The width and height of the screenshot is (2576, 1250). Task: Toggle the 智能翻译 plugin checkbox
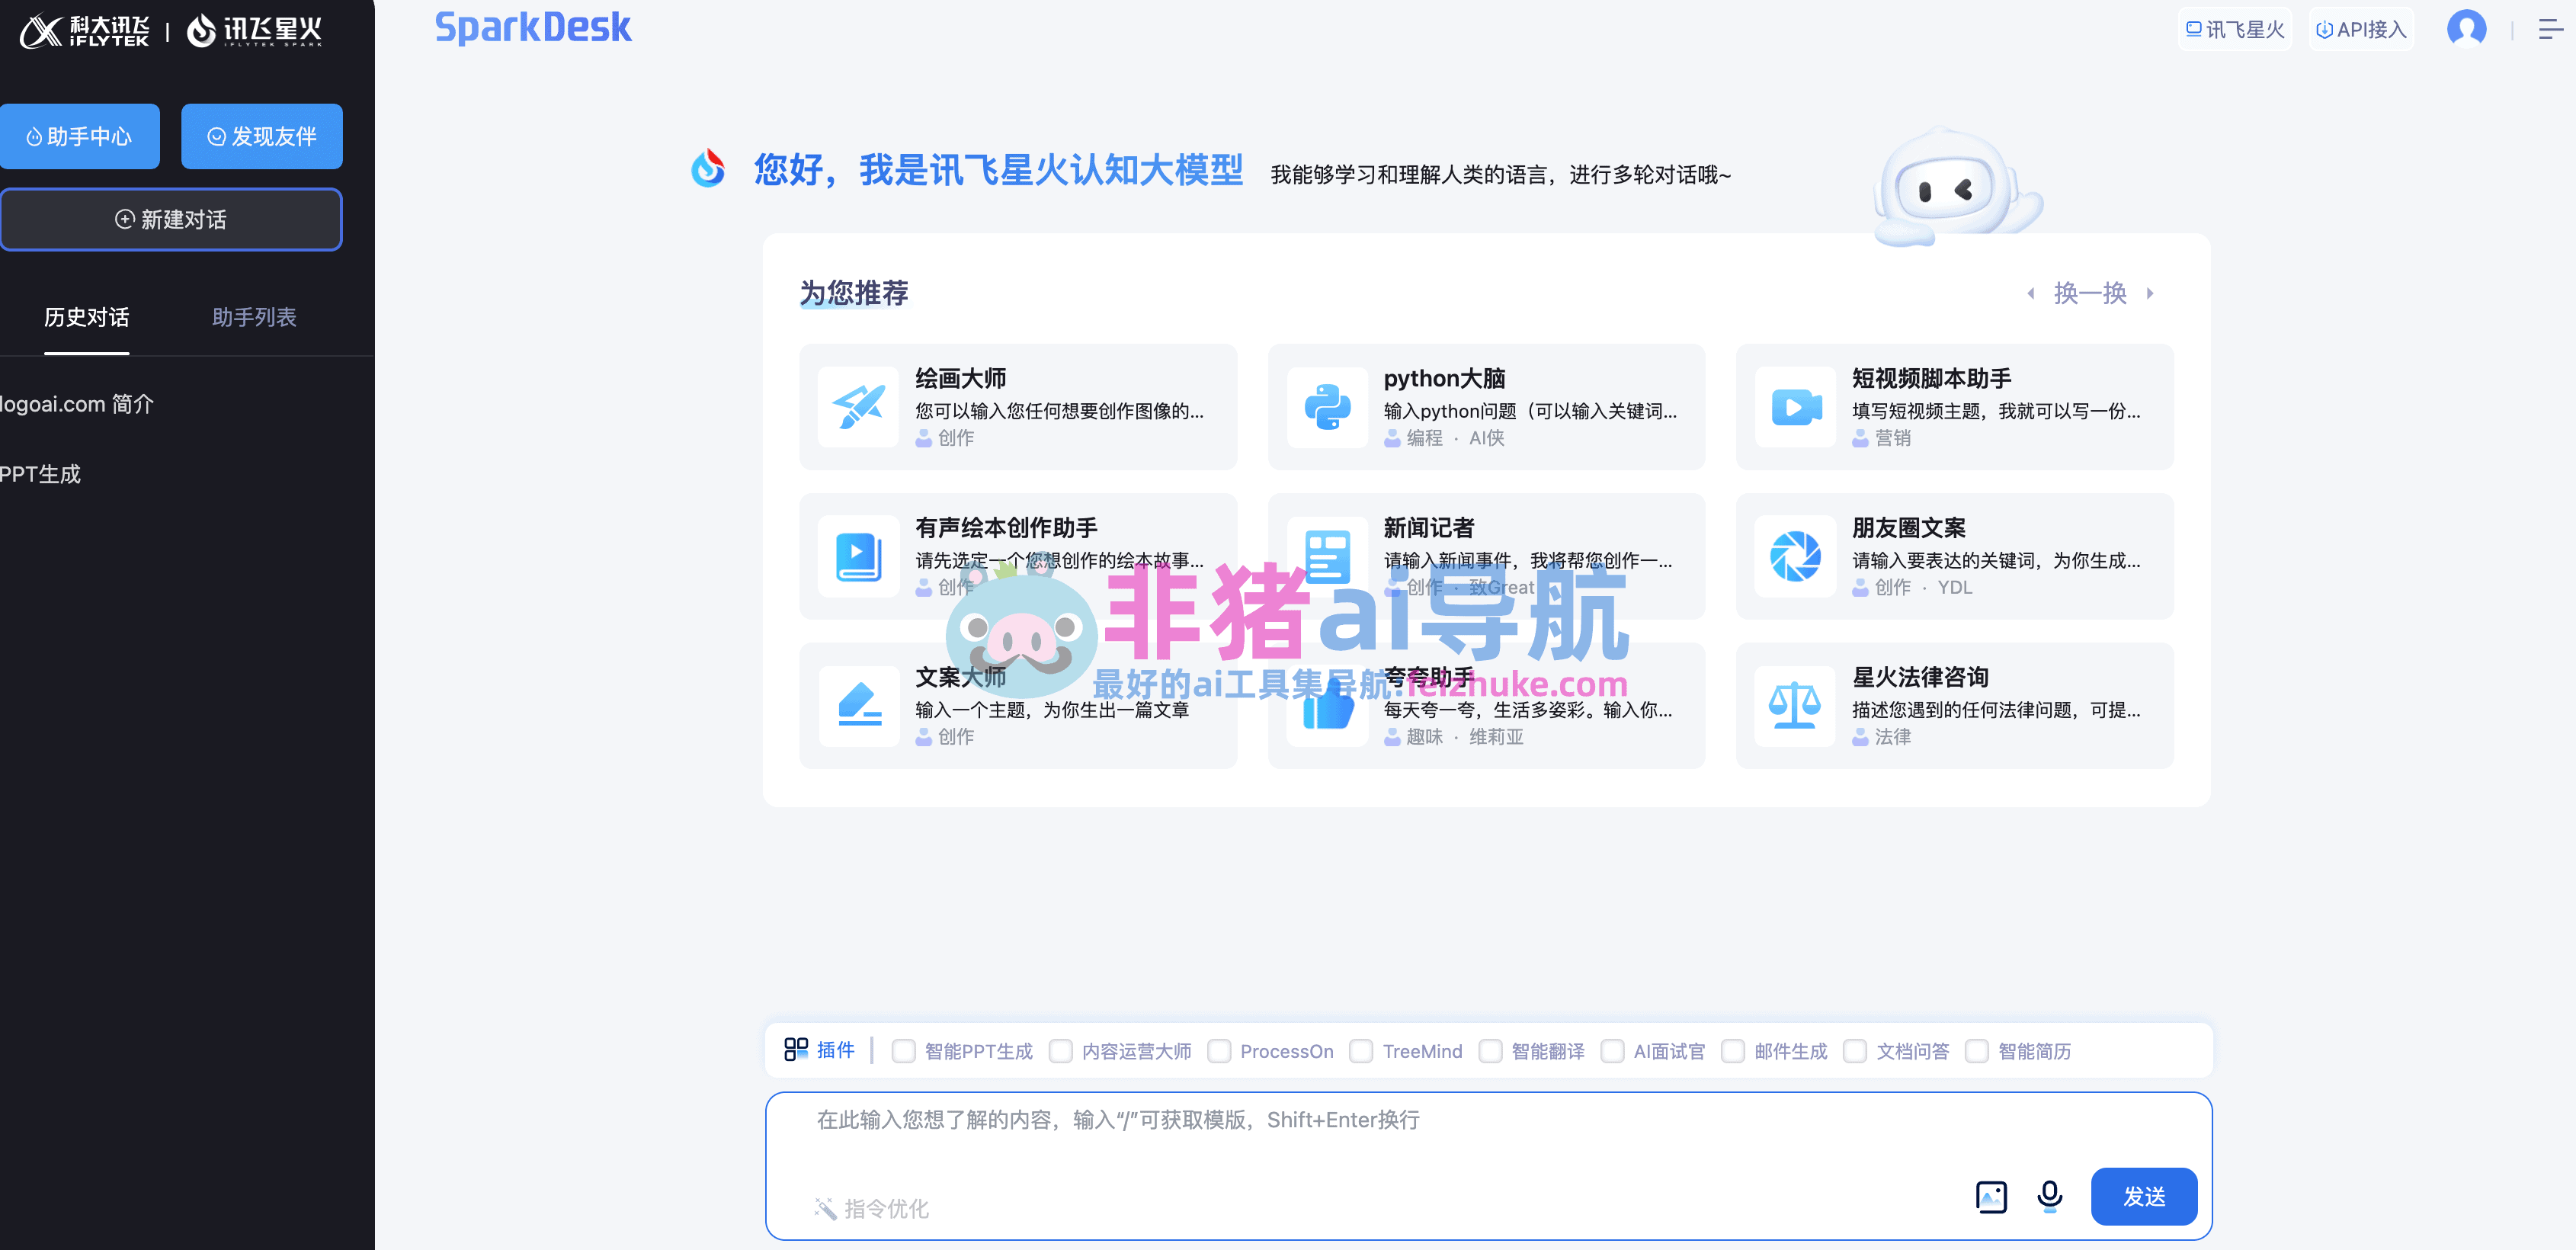(1490, 1051)
